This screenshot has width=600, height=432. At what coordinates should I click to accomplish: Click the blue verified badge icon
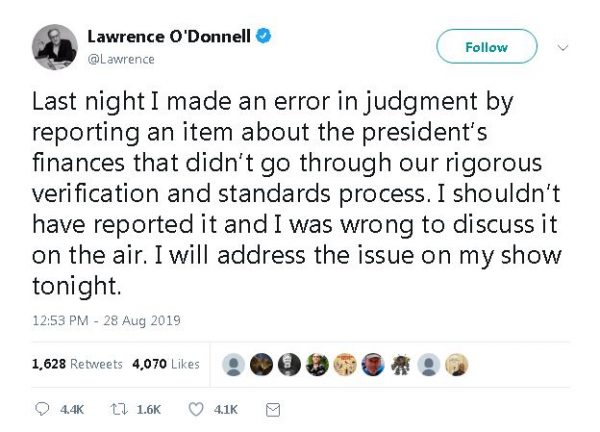(x=263, y=36)
